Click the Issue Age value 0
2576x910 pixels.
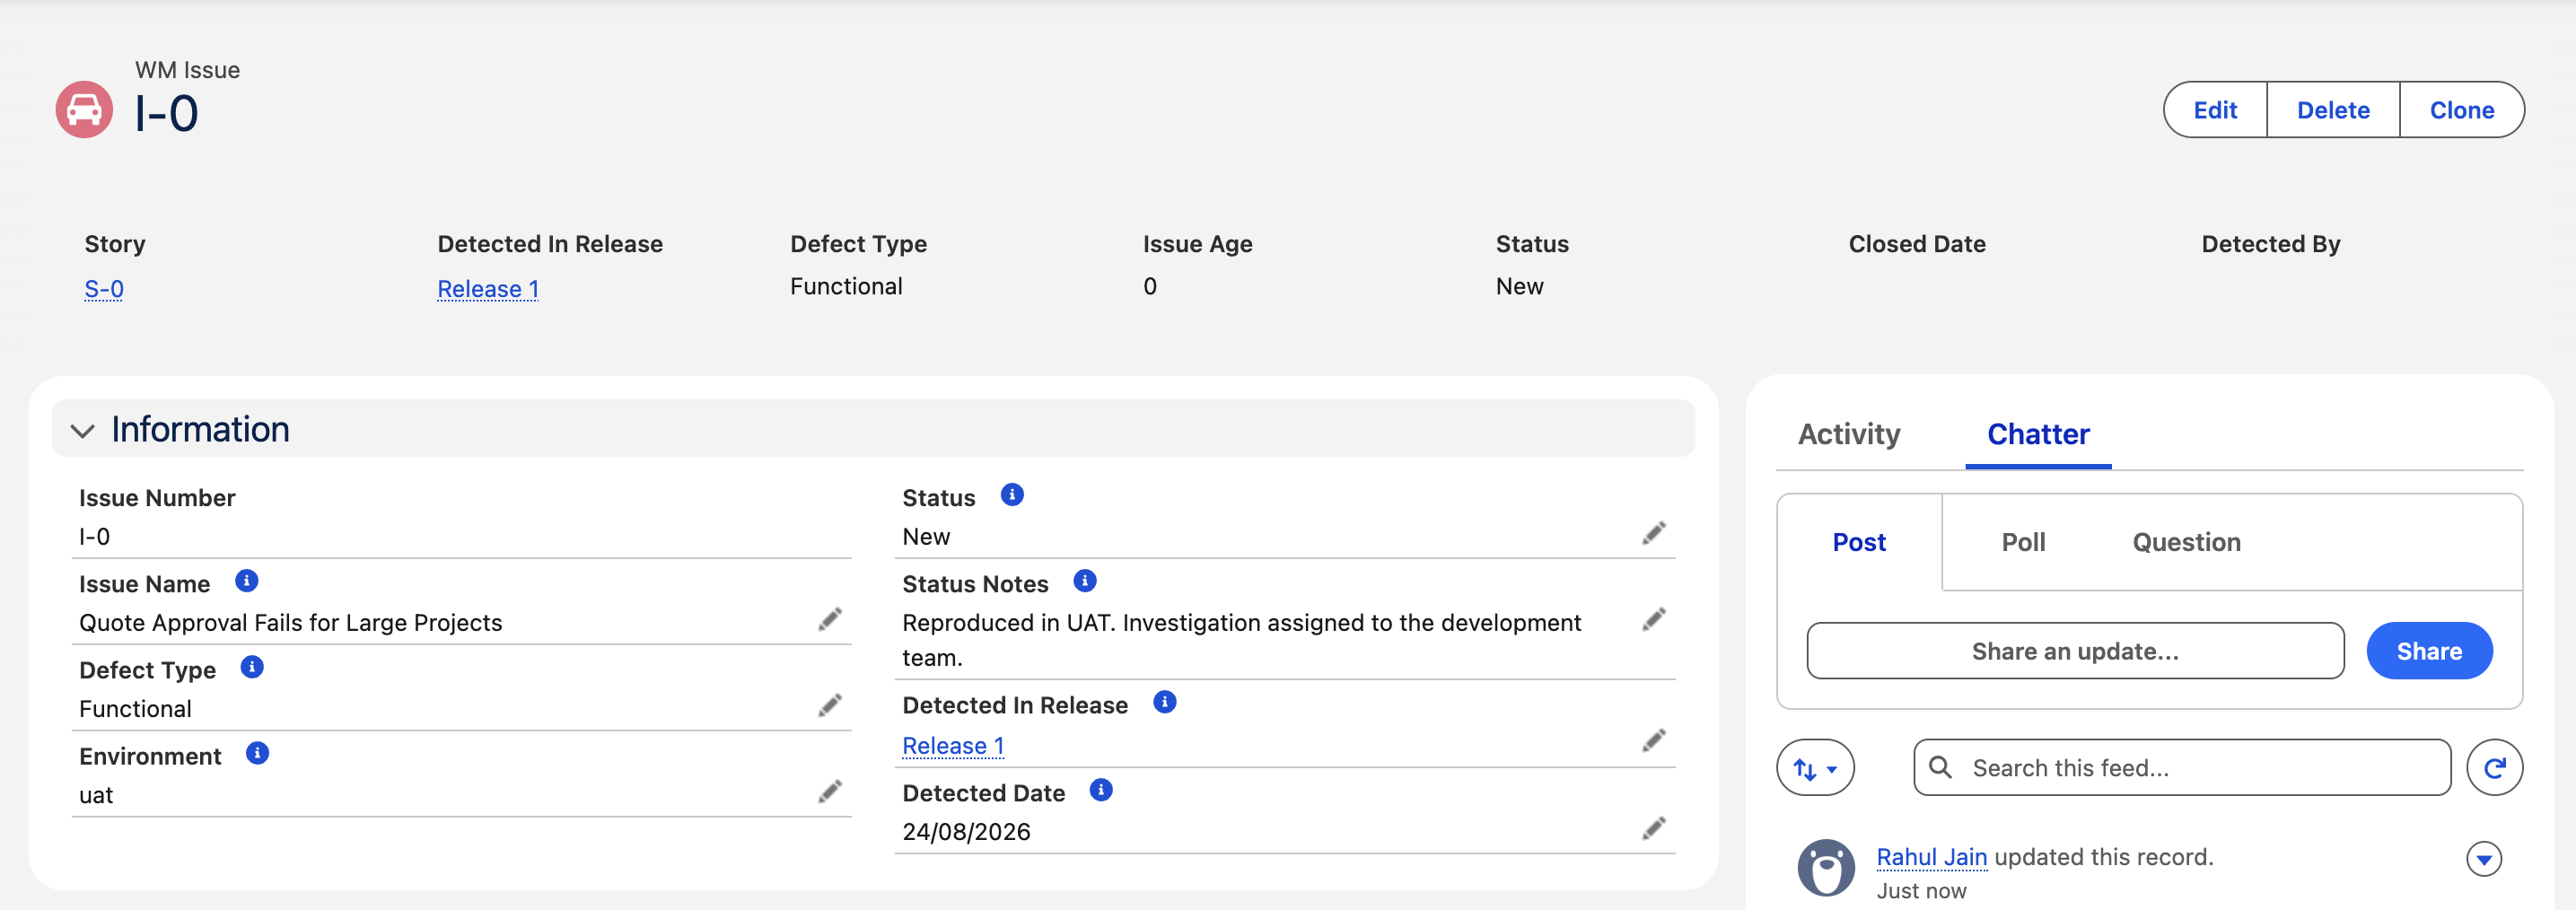tap(1150, 286)
